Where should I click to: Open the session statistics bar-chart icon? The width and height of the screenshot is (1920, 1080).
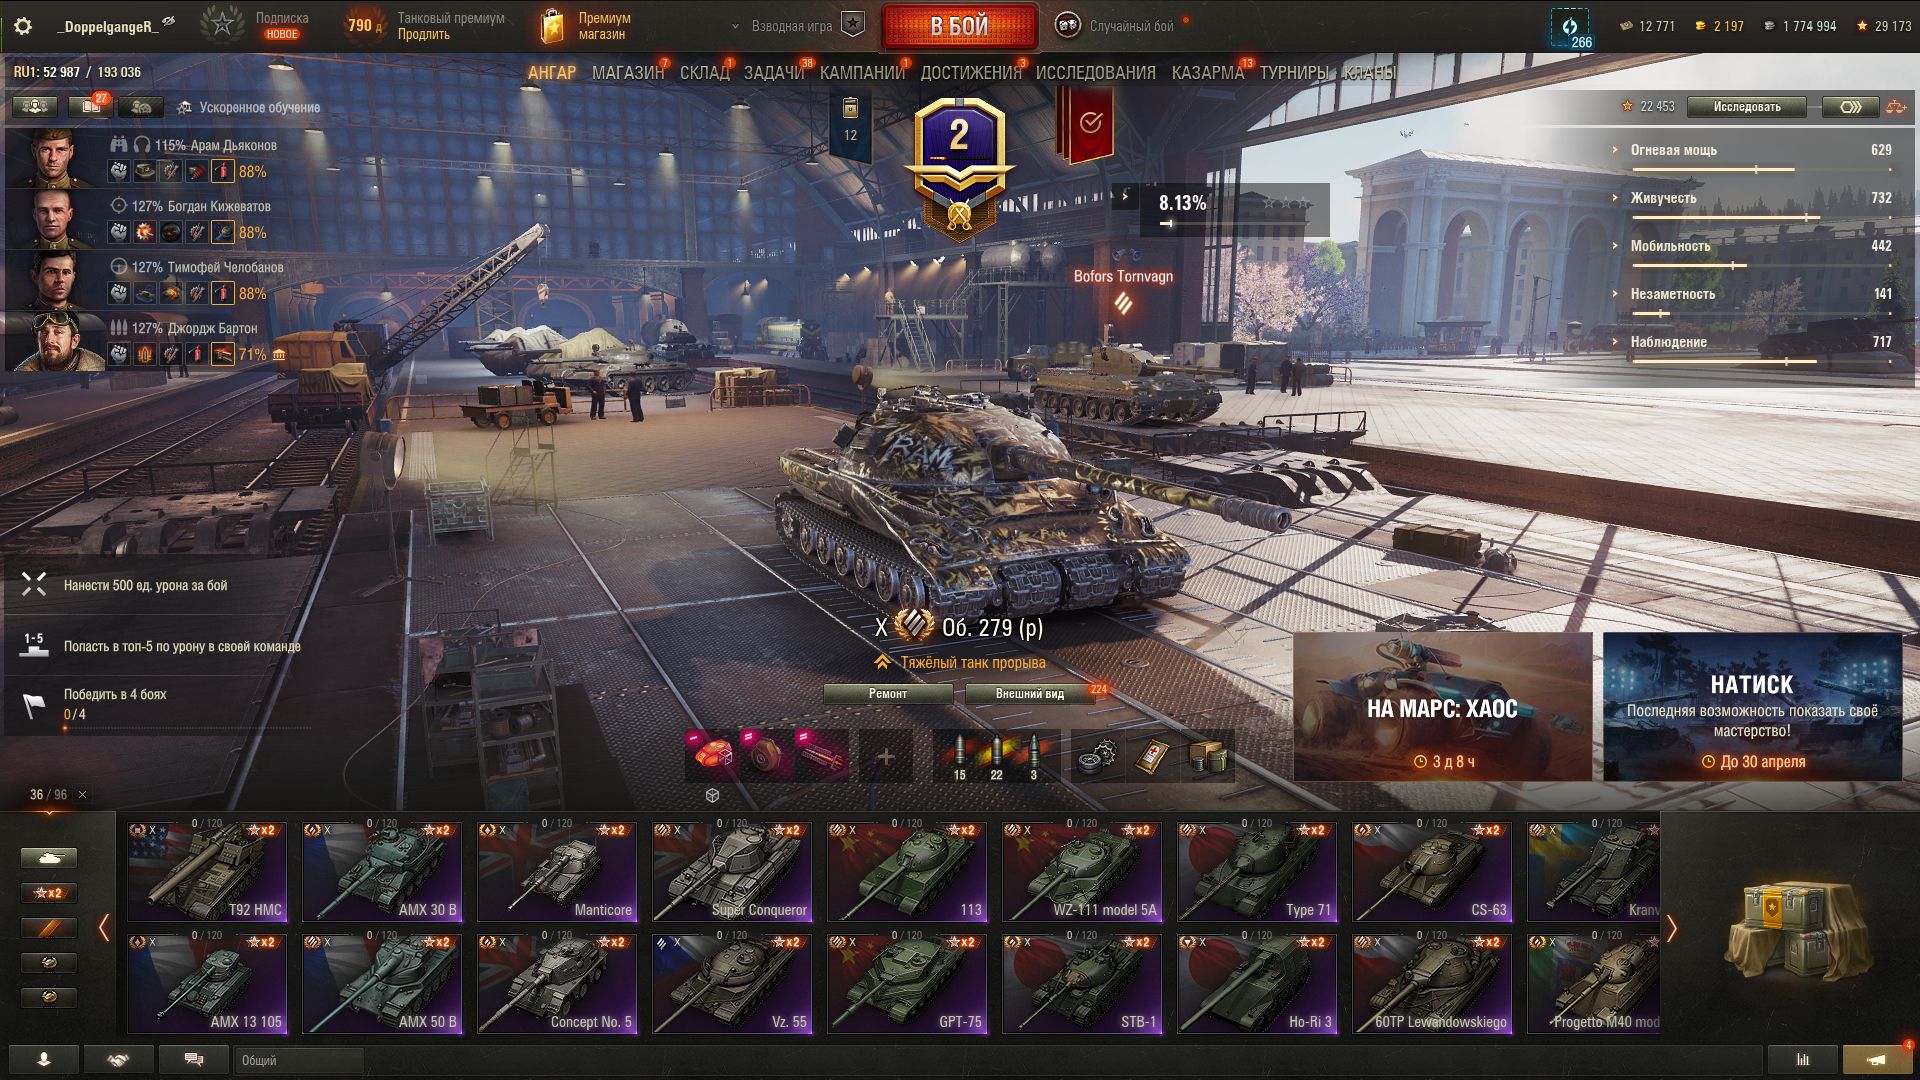click(1803, 1060)
